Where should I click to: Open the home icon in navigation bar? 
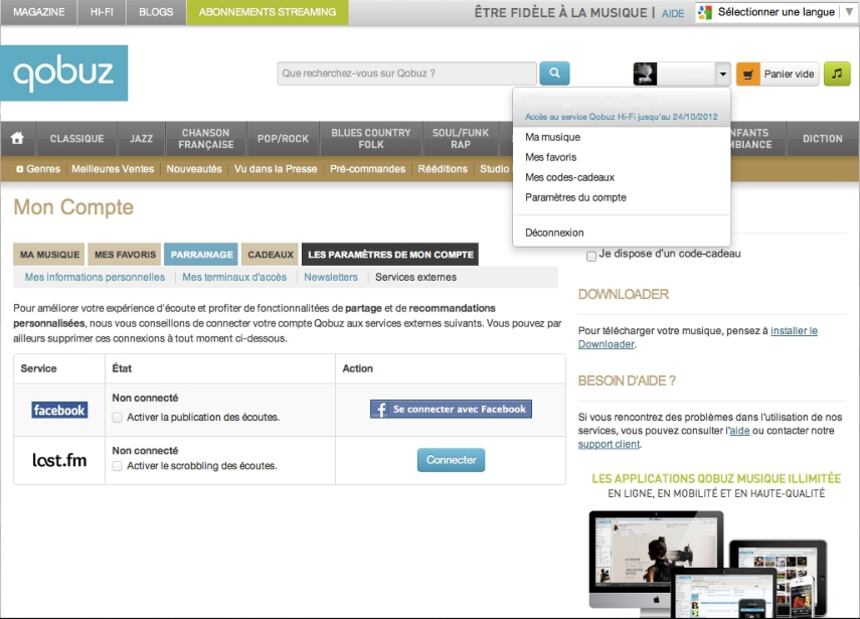coord(18,138)
